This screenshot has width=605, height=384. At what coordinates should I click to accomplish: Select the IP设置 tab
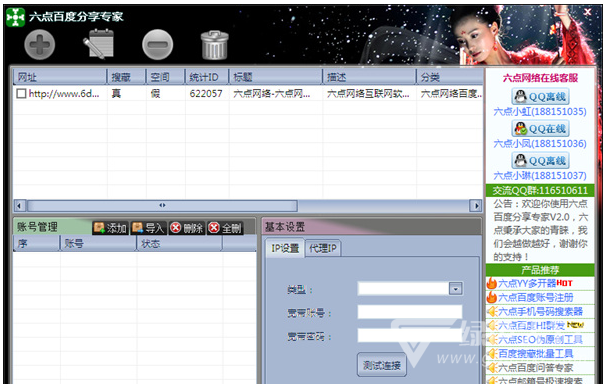(285, 248)
